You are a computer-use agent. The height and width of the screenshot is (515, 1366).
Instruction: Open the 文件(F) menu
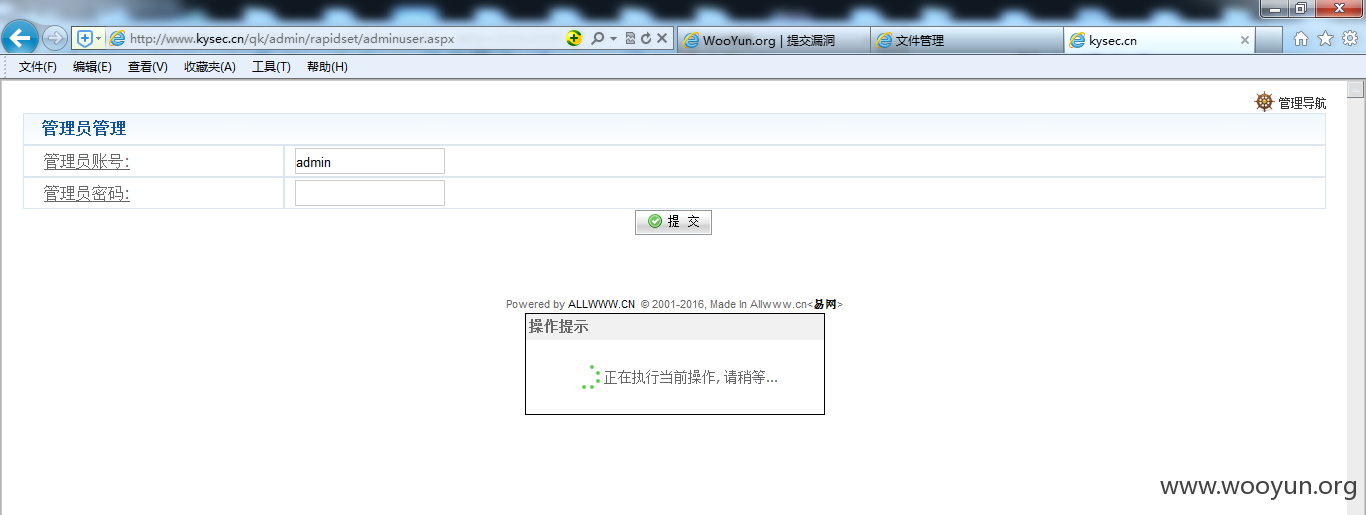pyautogui.click(x=38, y=67)
